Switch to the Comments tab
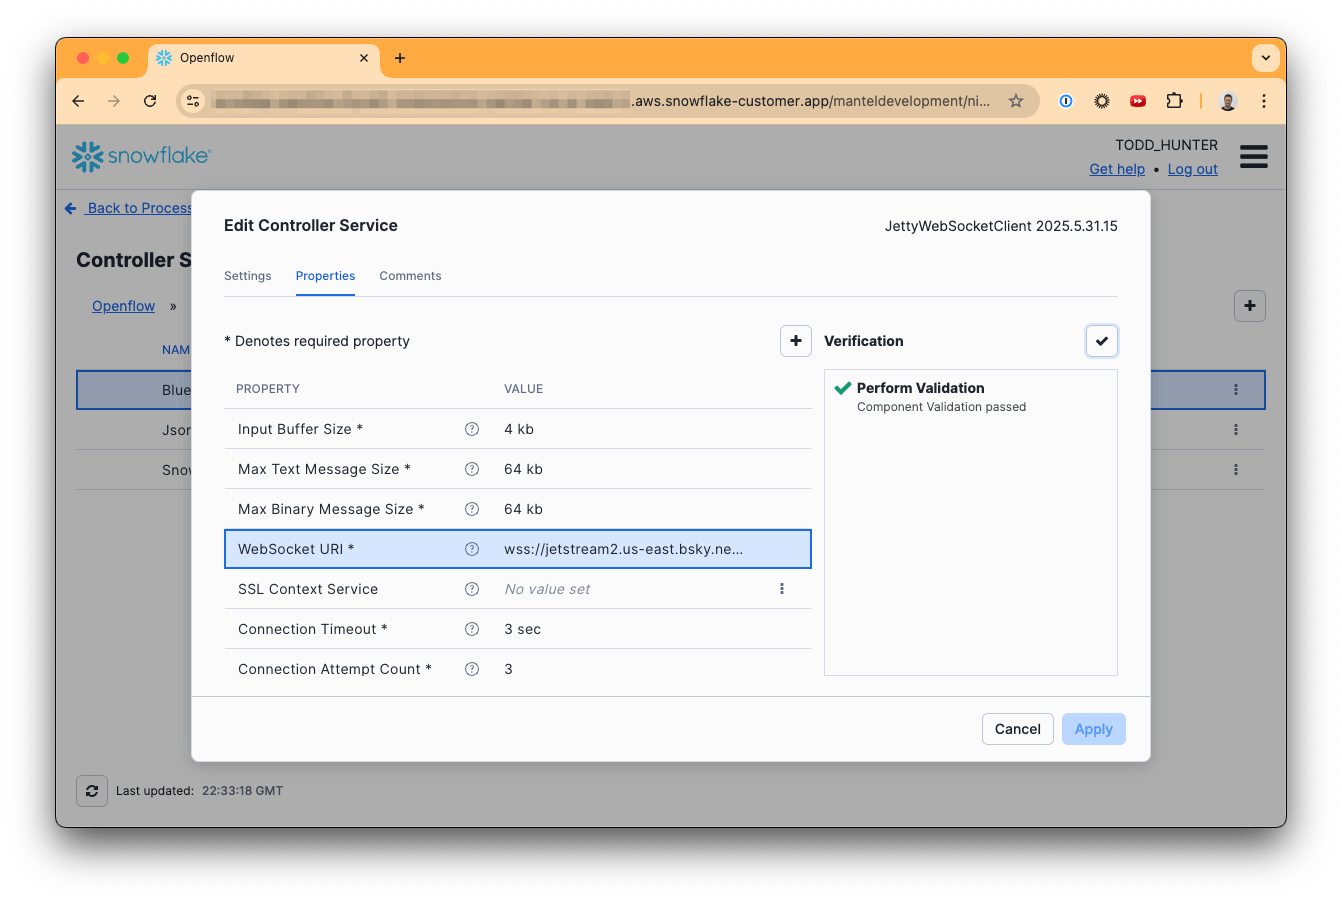This screenshot has height=901, width=1342. (x=410, y=276)
